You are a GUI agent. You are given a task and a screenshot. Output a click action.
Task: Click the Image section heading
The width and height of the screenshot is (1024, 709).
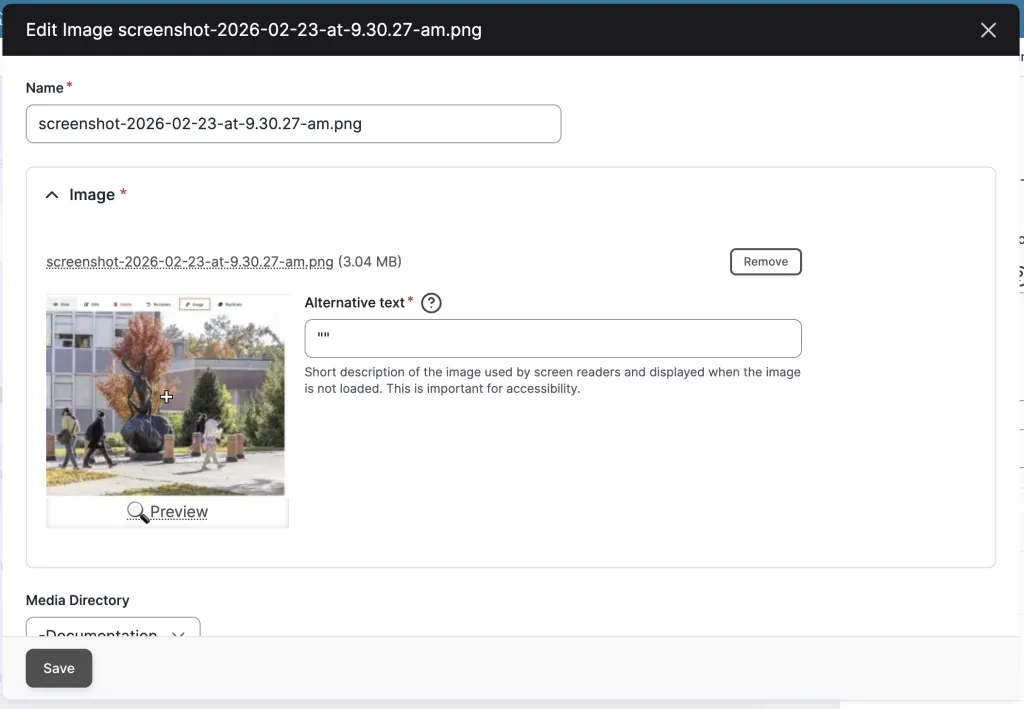[92, 195]
